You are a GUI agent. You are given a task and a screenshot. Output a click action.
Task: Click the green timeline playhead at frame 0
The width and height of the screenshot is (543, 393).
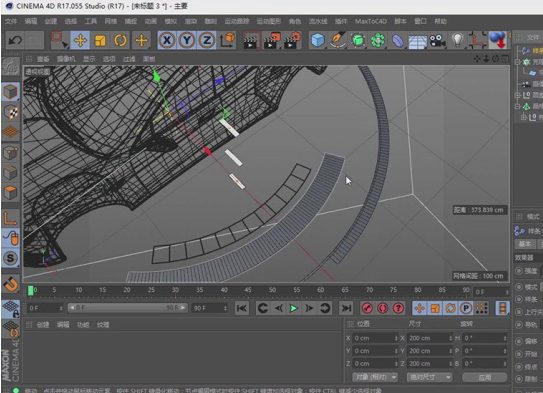[30, 291]
